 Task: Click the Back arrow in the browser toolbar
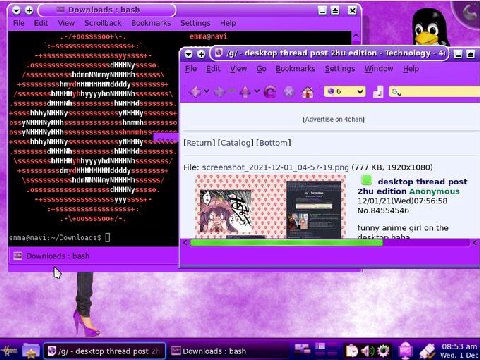(195, 91)
